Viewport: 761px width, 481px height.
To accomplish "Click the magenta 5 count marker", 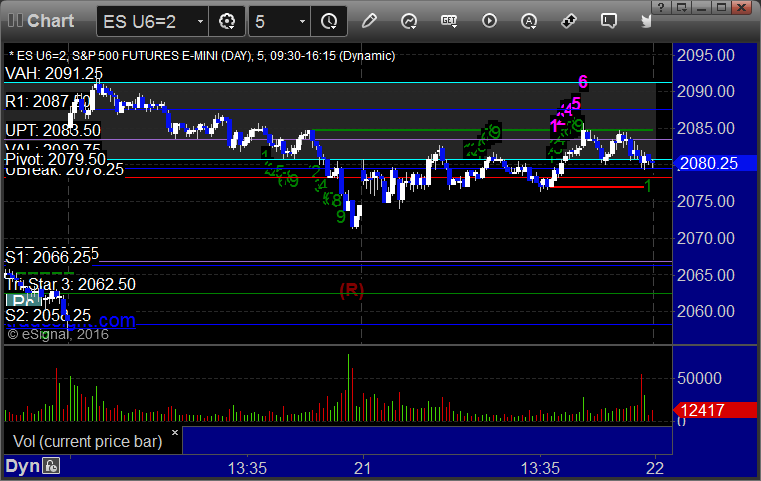I will pos(576,103).
